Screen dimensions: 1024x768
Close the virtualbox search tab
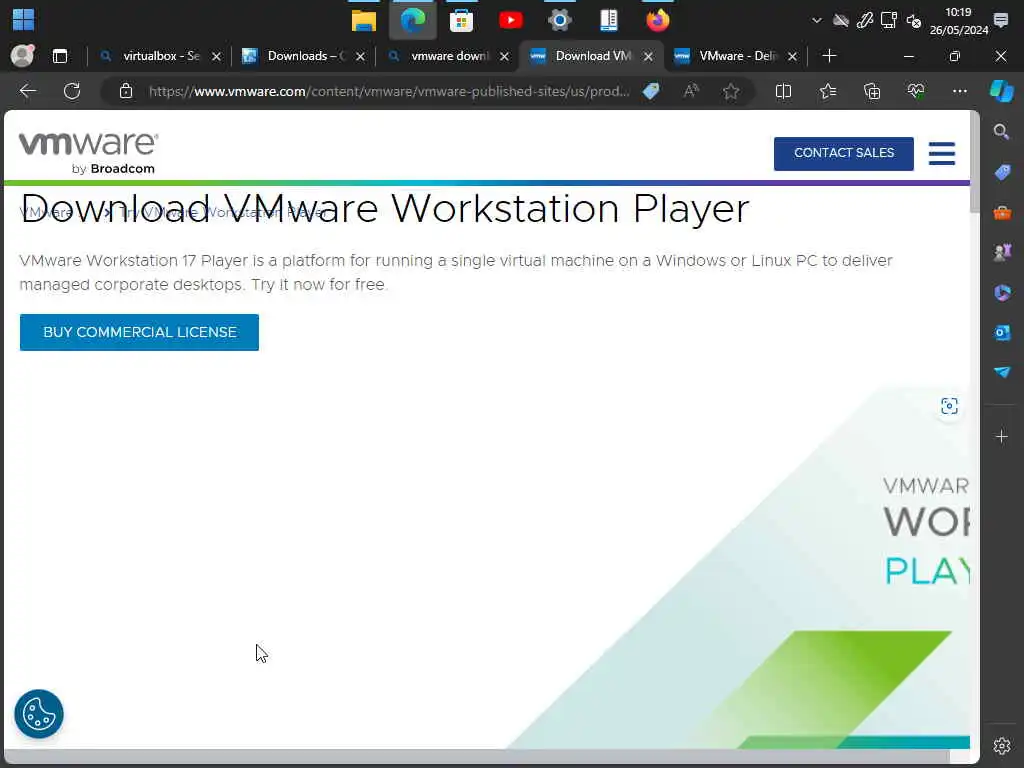[216, 57]
